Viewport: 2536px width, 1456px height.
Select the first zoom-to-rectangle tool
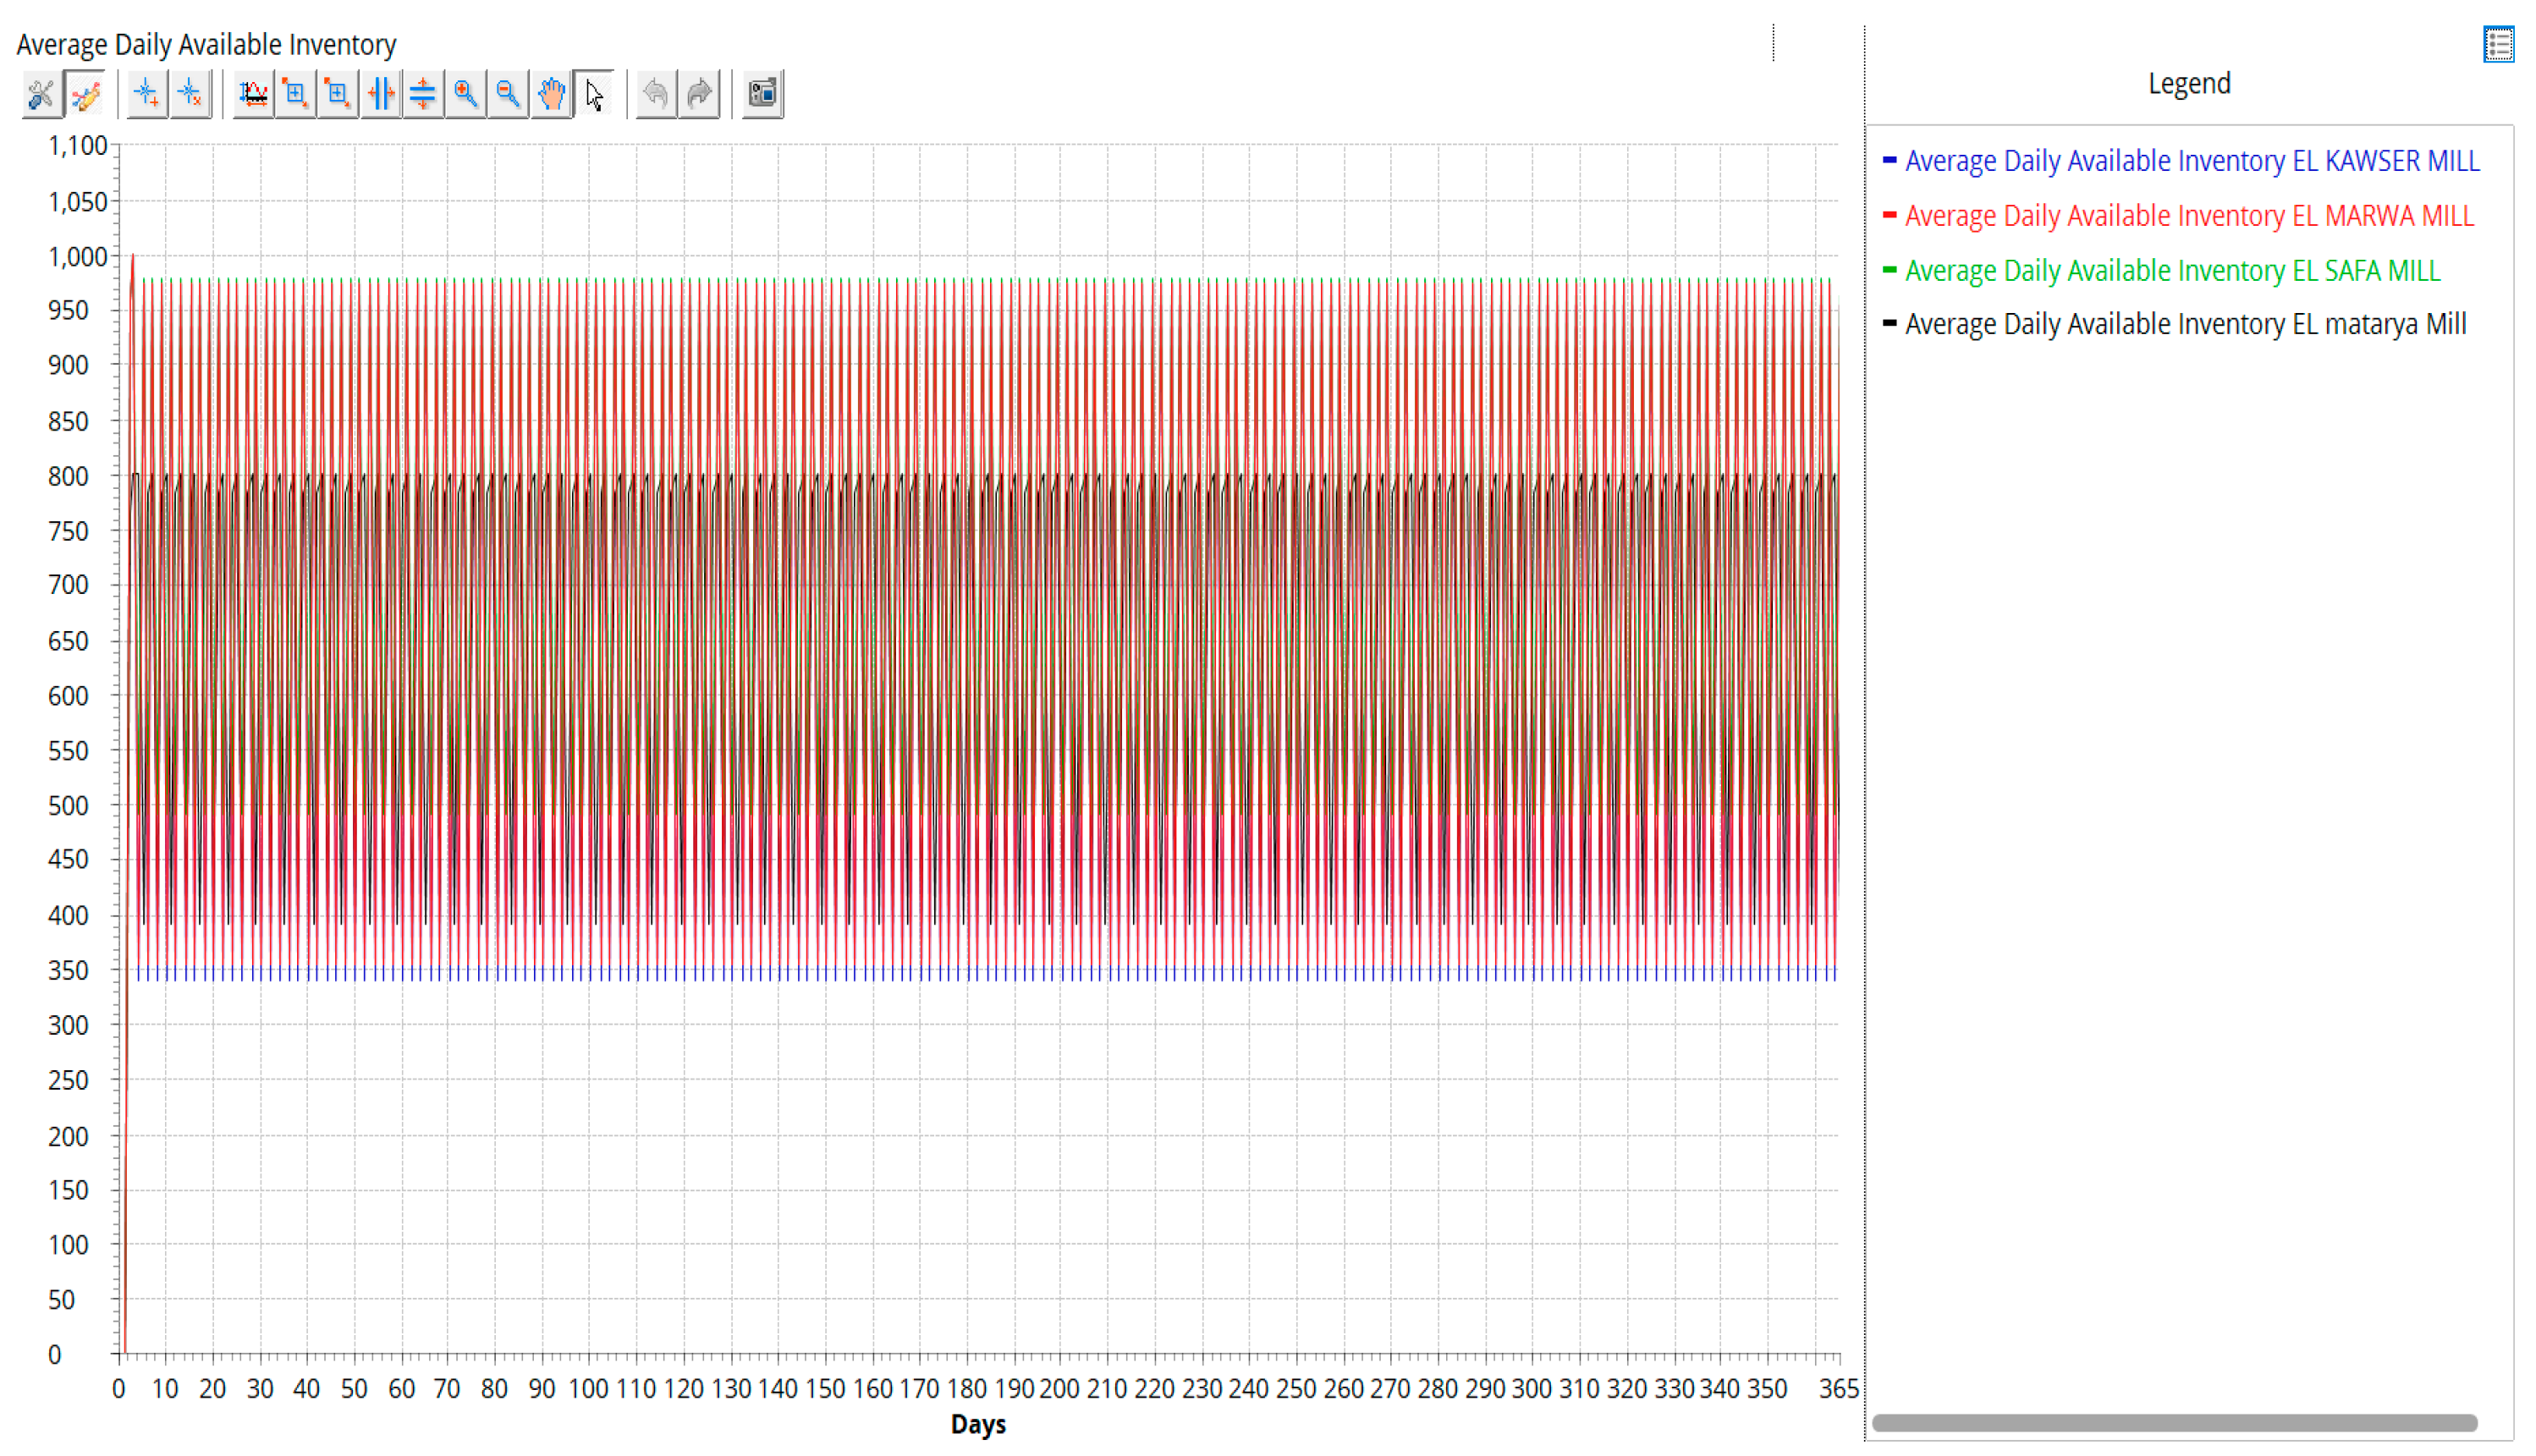295,94
